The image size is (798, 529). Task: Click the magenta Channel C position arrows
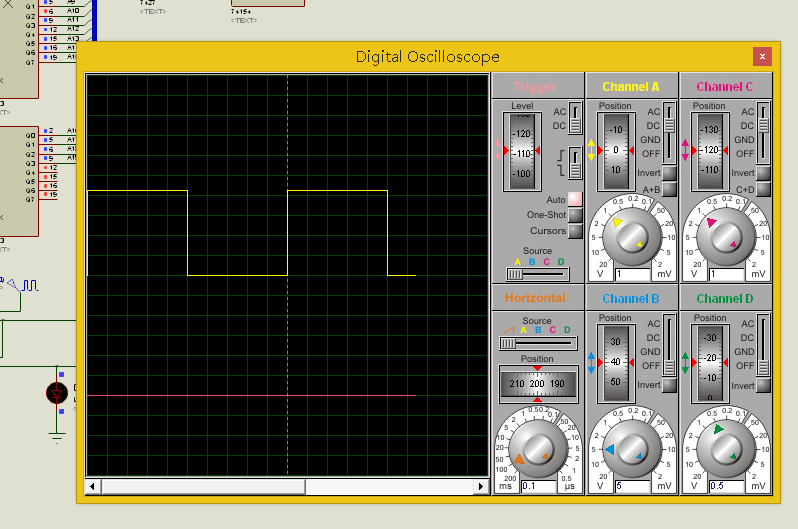click(685, 150)
